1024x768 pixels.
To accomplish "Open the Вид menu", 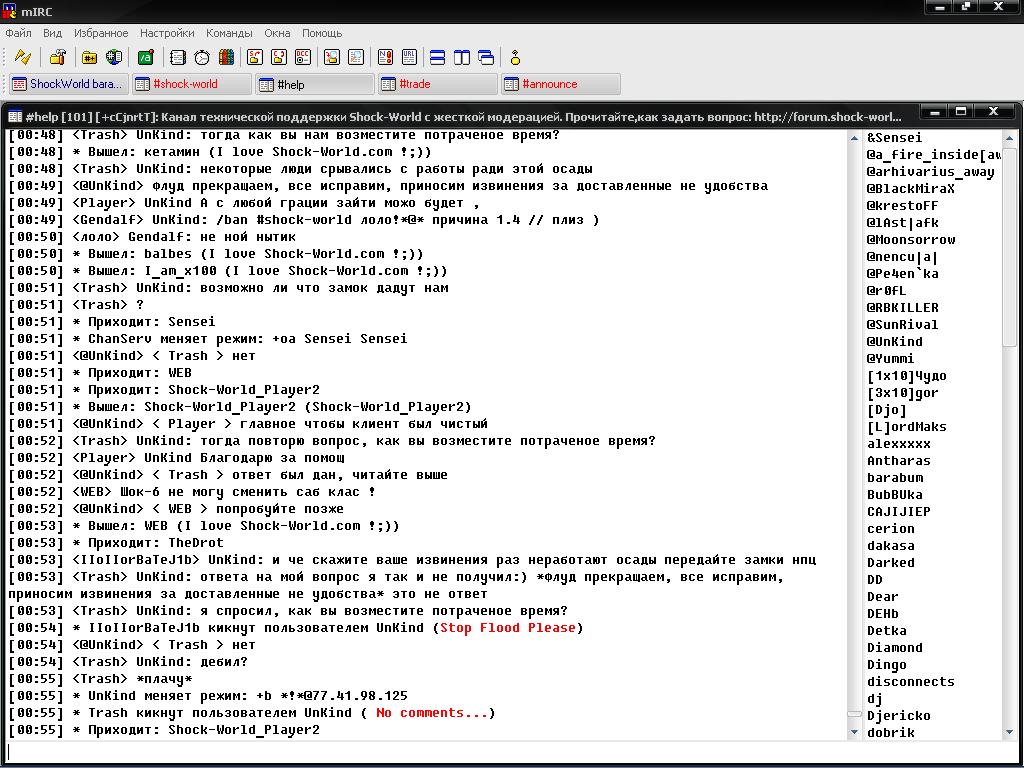I will 52,33.
